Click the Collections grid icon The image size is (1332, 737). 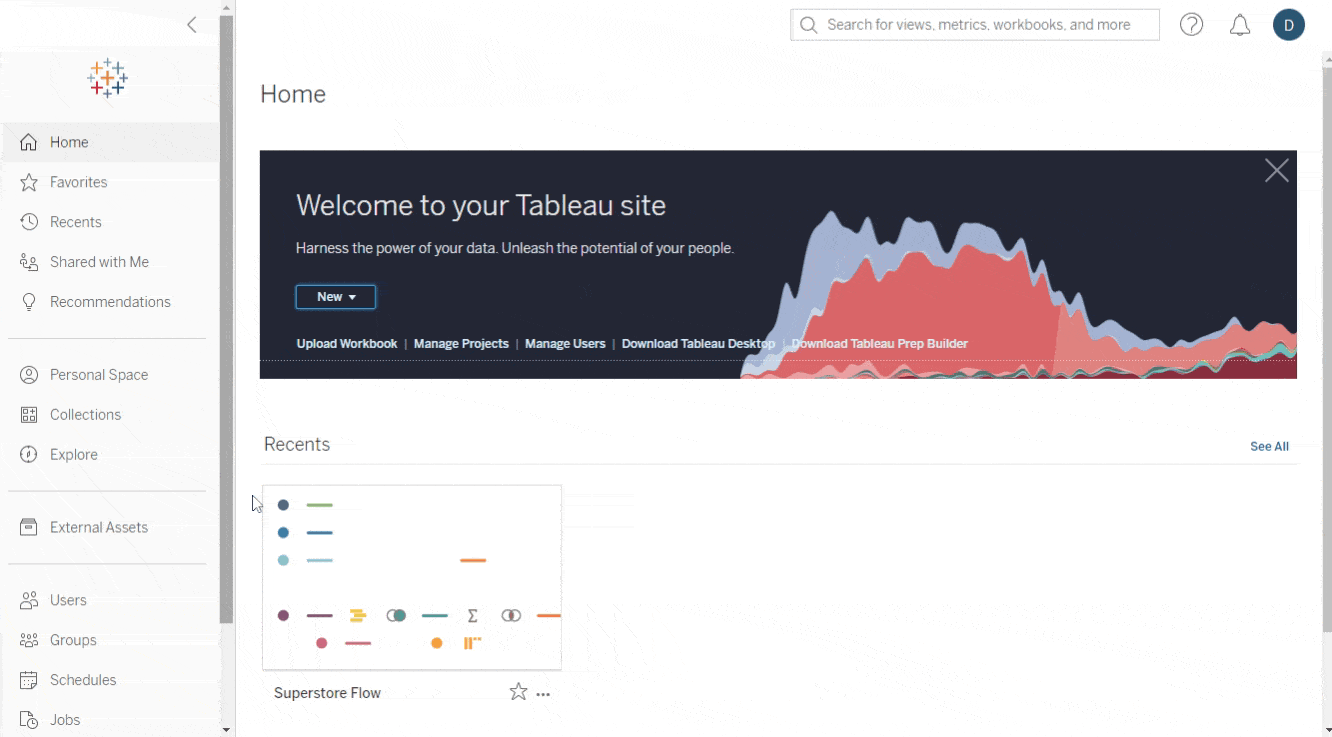[x=29, y=415]
